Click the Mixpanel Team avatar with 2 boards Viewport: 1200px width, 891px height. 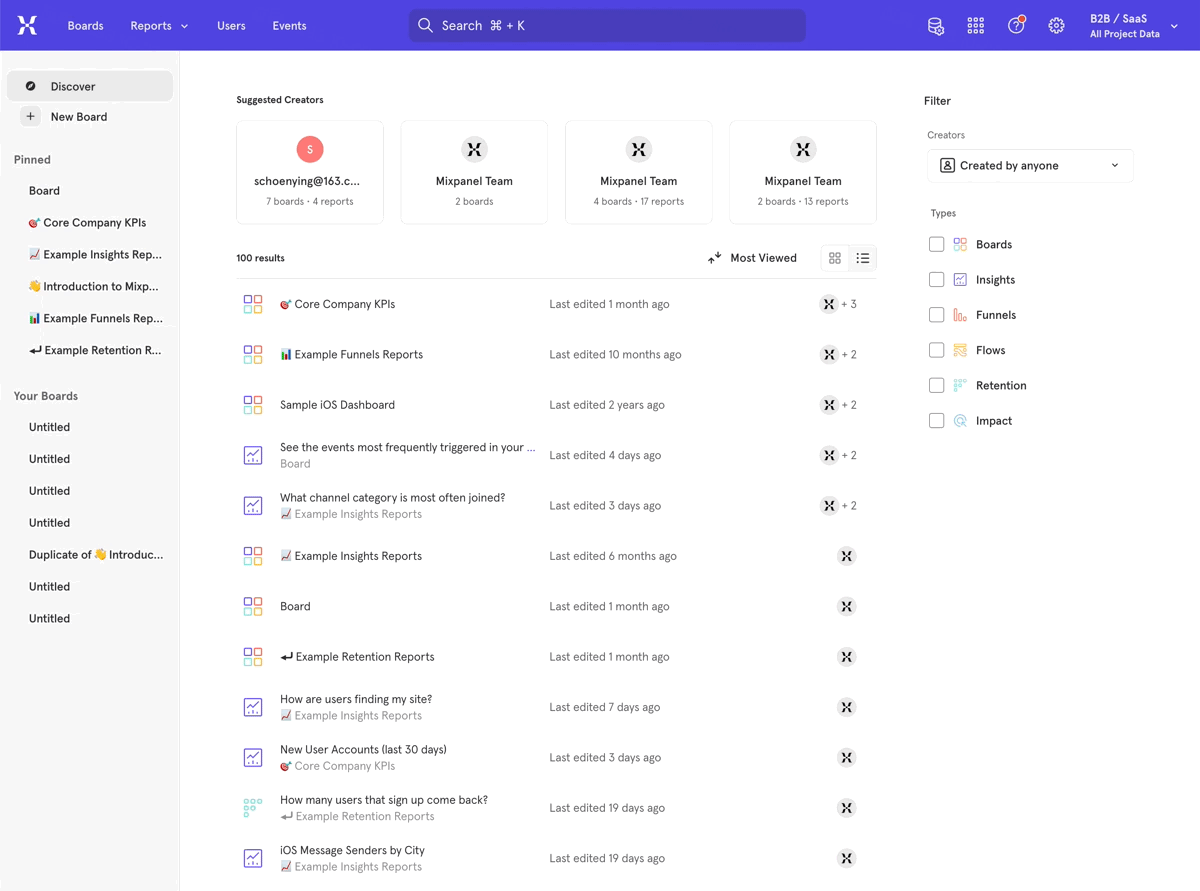coord(474,149)
